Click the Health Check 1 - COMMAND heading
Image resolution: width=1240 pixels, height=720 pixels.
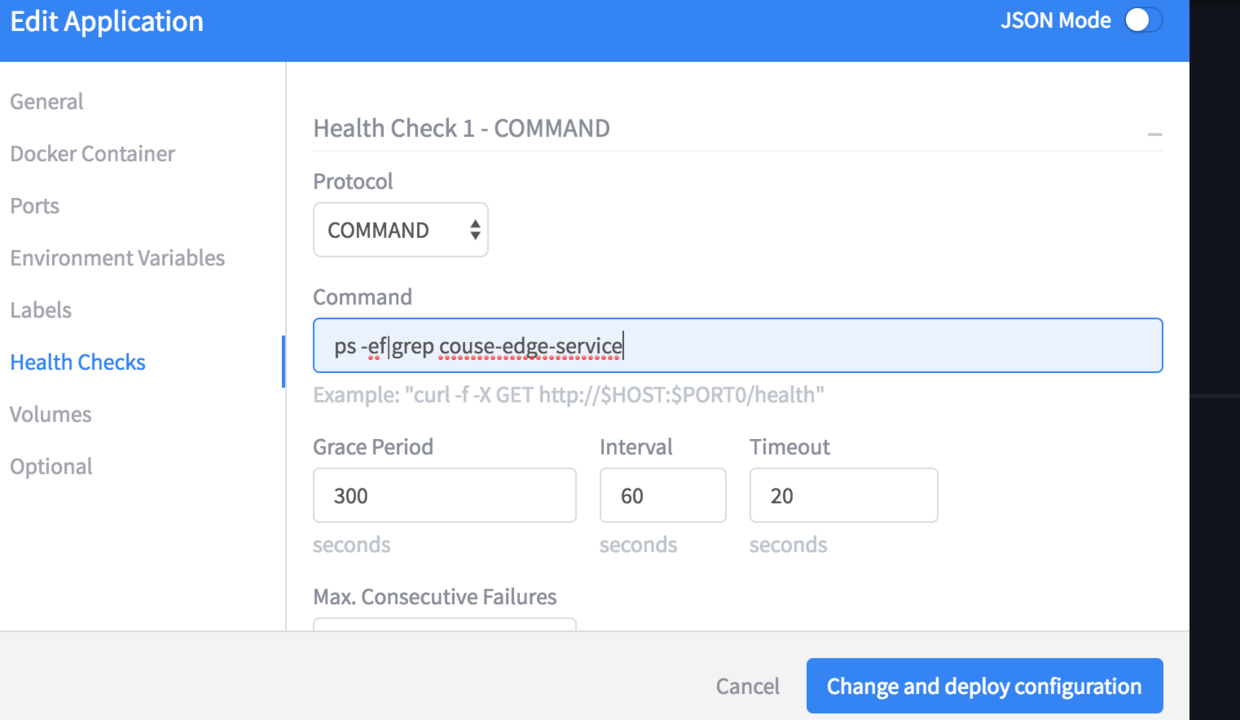[461, 129]
